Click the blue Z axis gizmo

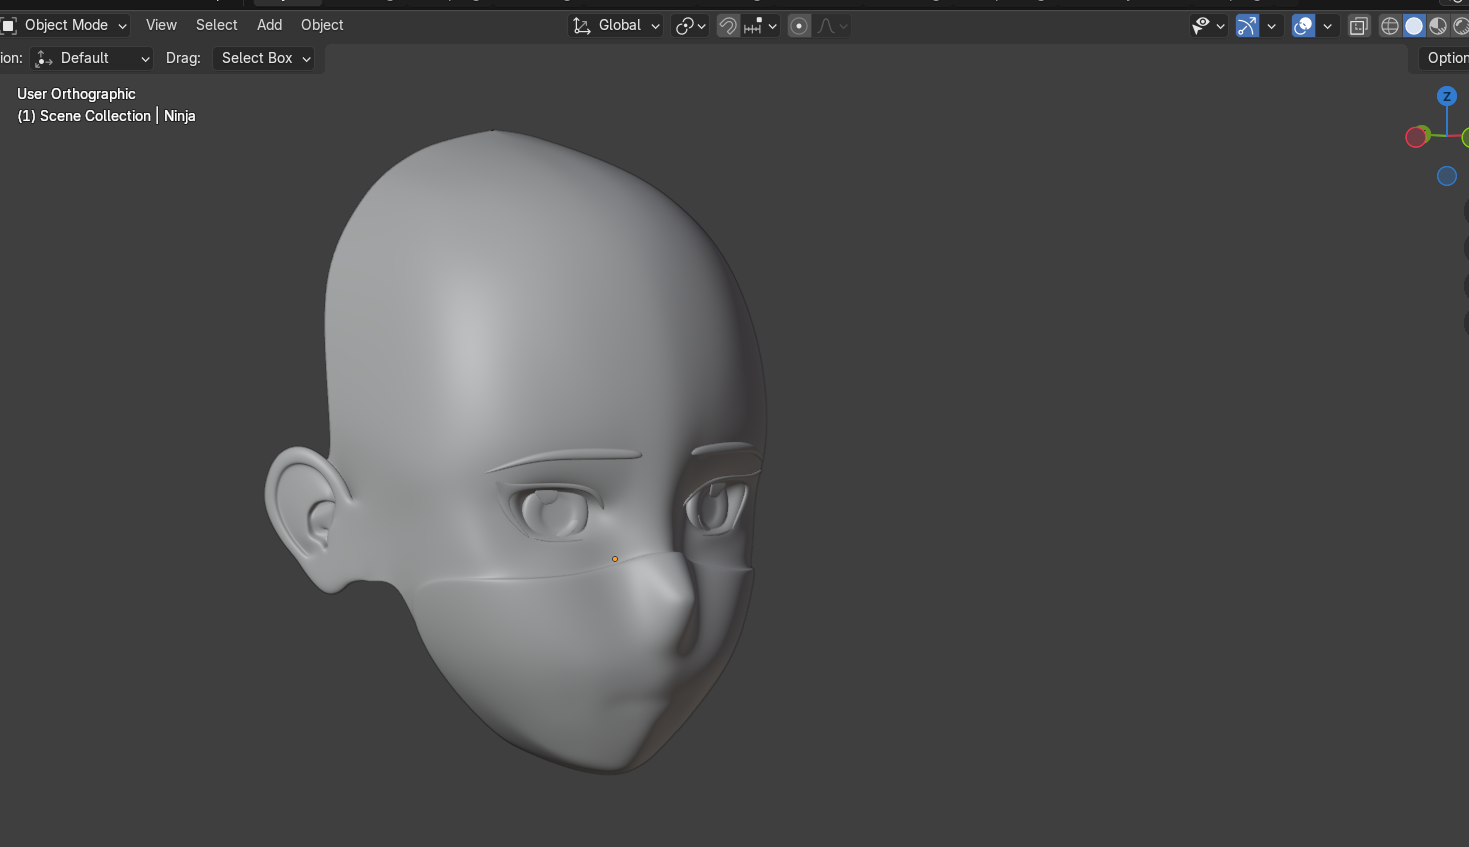(x=1446, y=97)
